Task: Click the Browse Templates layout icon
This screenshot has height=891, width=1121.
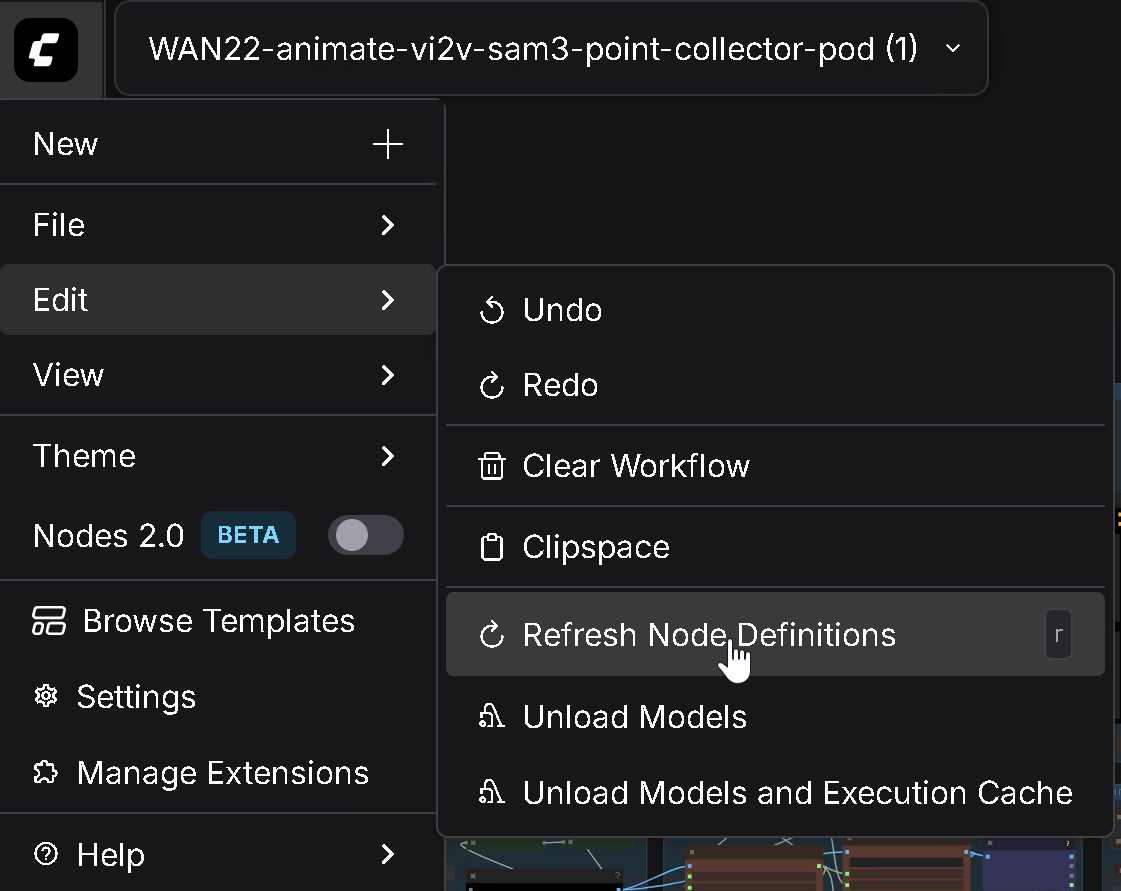Action: [49, 621]
